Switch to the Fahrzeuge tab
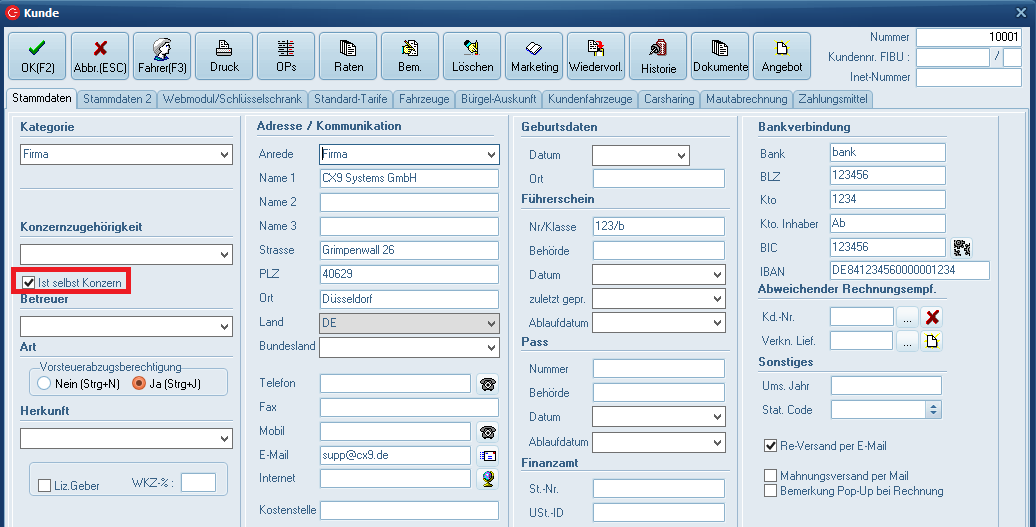Viewport: 1036px width, 527px height. [x=424, y=99]
